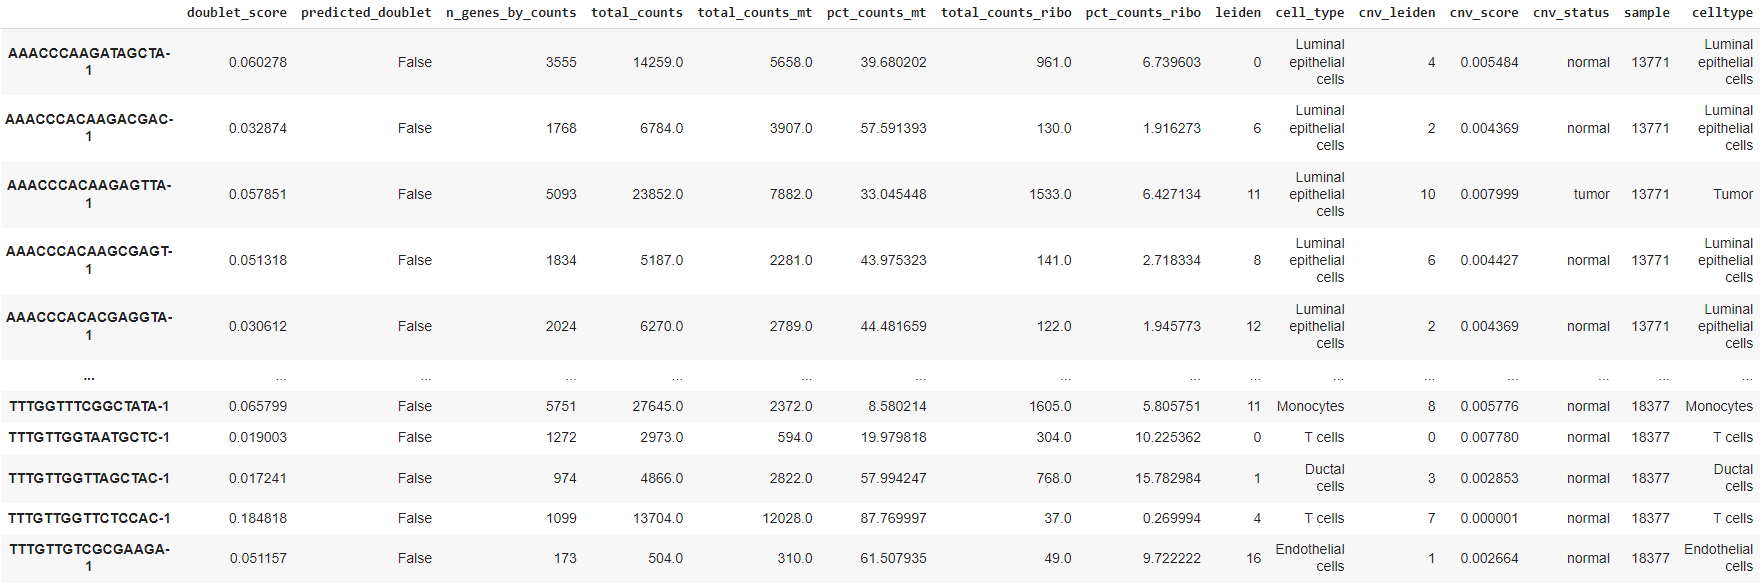
Task: Click the predicted_doublet column header
Action: [x=366, y=13]
